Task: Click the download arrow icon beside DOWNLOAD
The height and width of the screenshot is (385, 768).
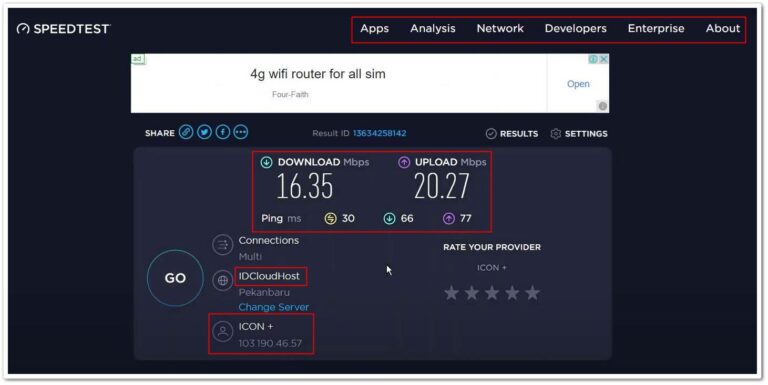Action: [x=266, y=163]
